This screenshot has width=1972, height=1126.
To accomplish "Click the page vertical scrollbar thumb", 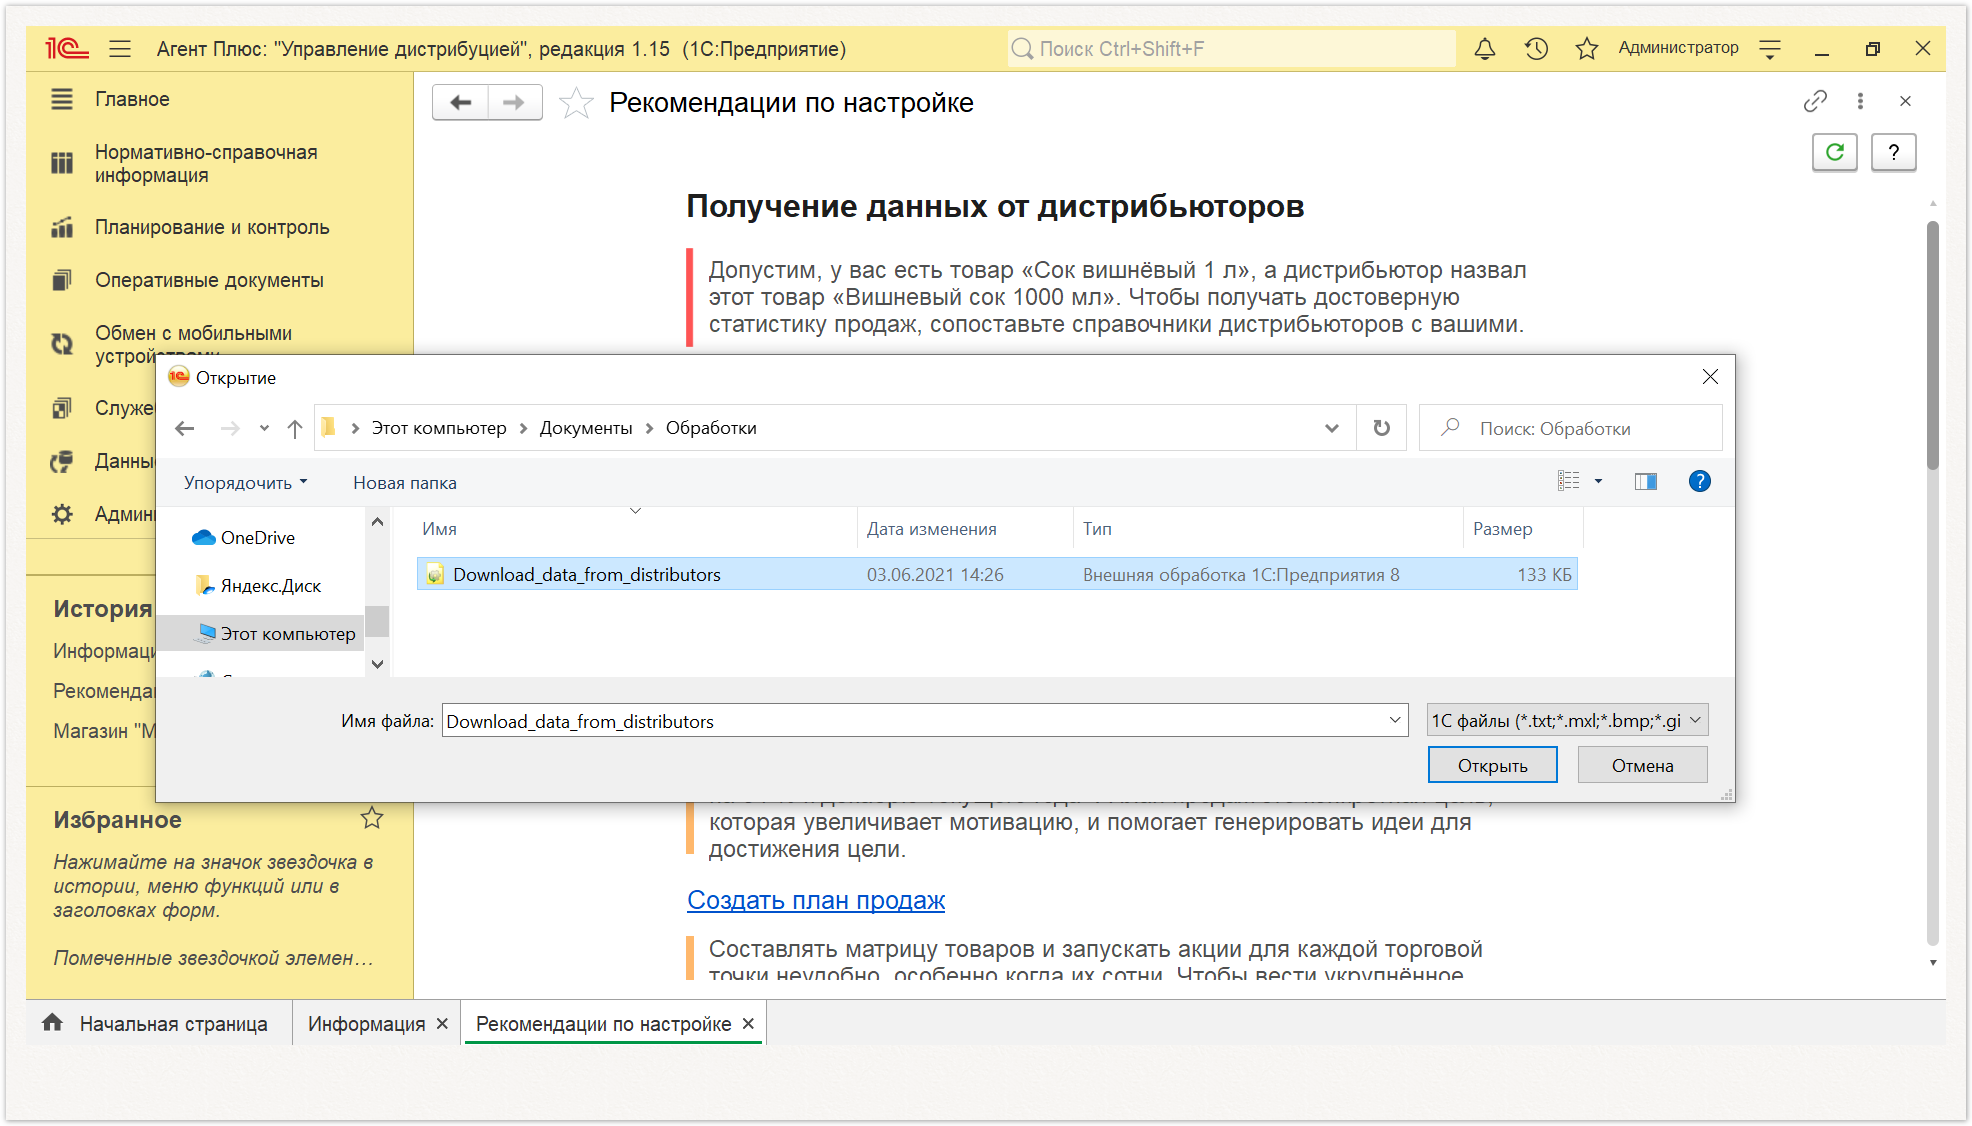I will pyautogui.click(x=1932, y=345).
